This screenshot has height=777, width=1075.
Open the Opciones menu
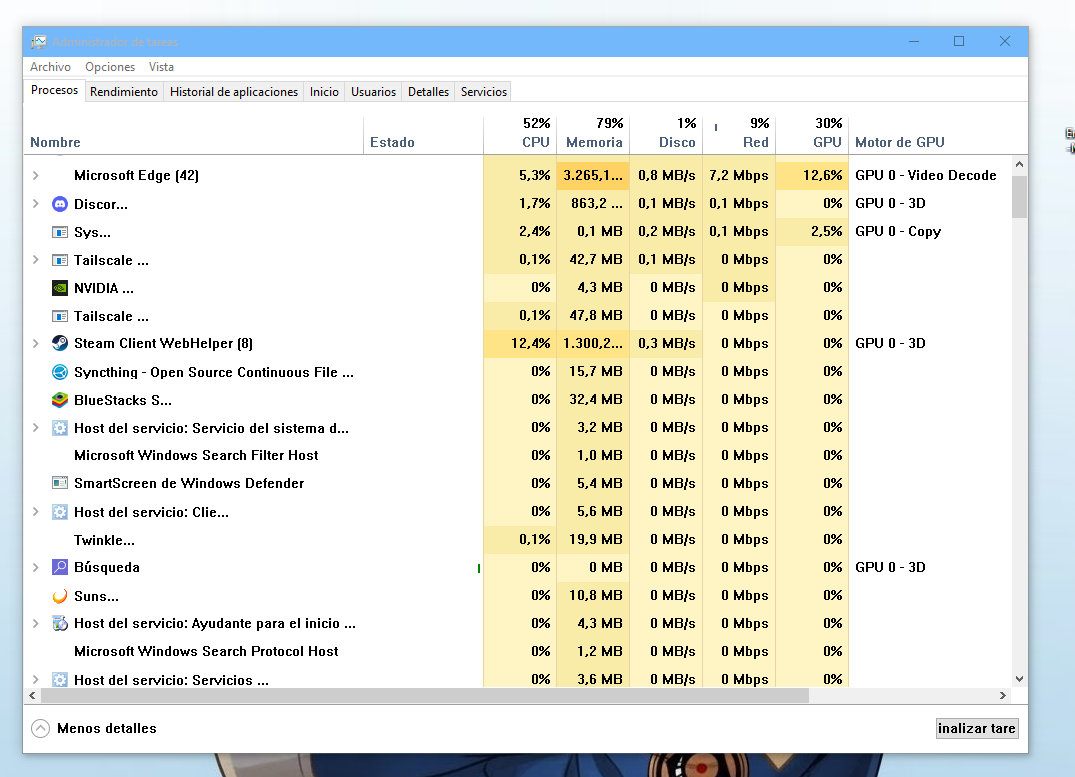coord(110,67)
